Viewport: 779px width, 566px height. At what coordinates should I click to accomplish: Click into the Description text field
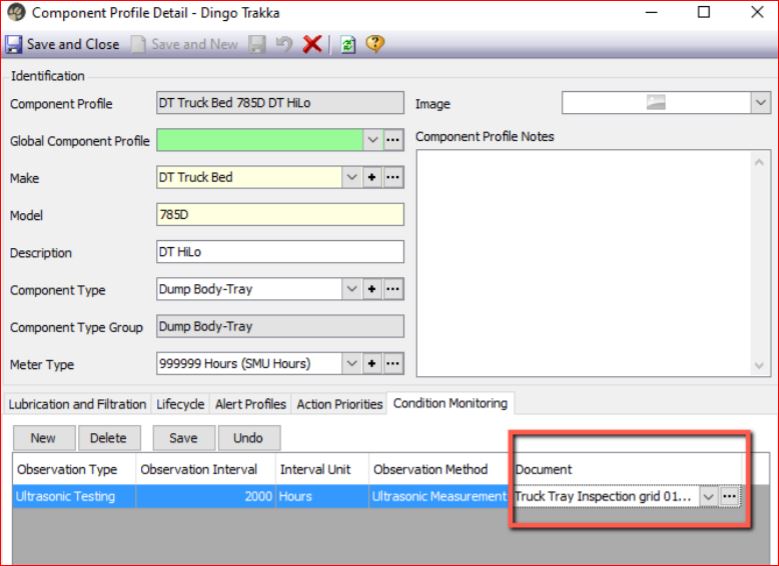(280, 252)
